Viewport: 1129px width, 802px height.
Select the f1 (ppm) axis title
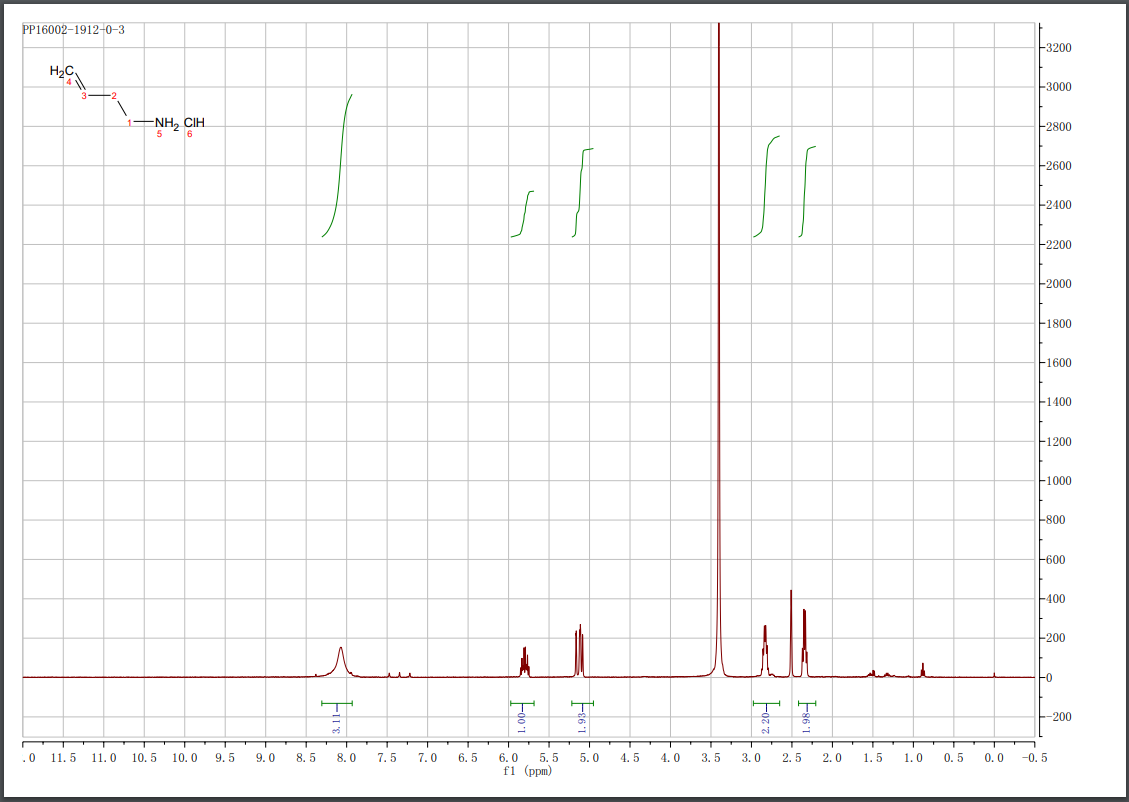coord(526,771)
